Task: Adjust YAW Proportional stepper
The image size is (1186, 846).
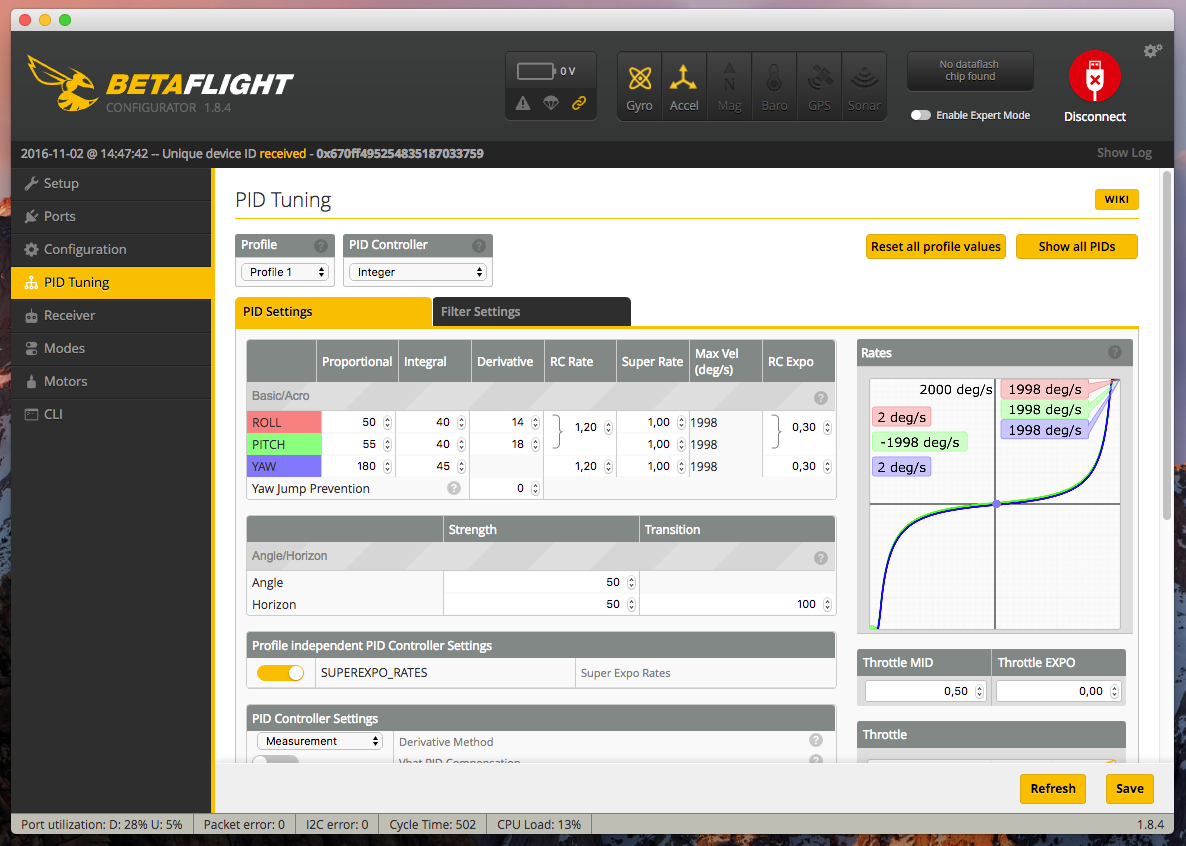Action: (387, 466)
